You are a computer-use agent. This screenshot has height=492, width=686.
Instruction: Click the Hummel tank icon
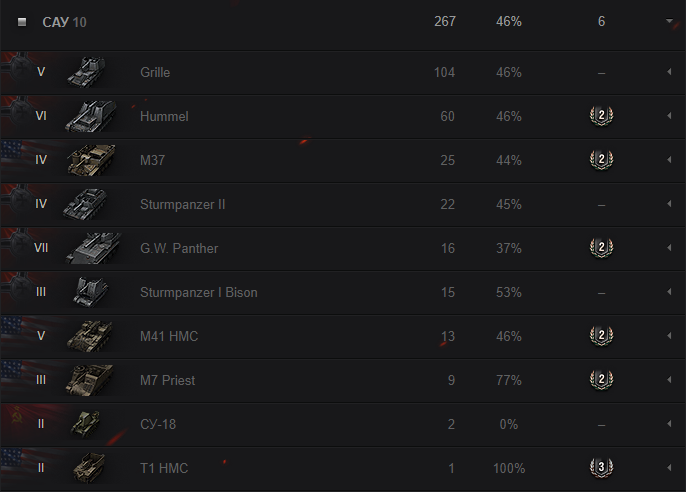pyautogui.click(x=91, y=116)
